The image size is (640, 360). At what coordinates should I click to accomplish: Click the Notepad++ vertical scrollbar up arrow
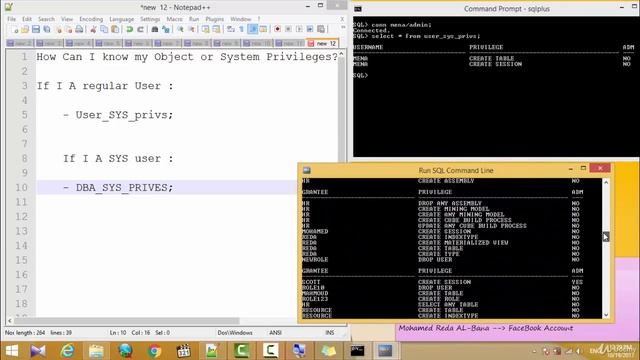tap(342, 53)
